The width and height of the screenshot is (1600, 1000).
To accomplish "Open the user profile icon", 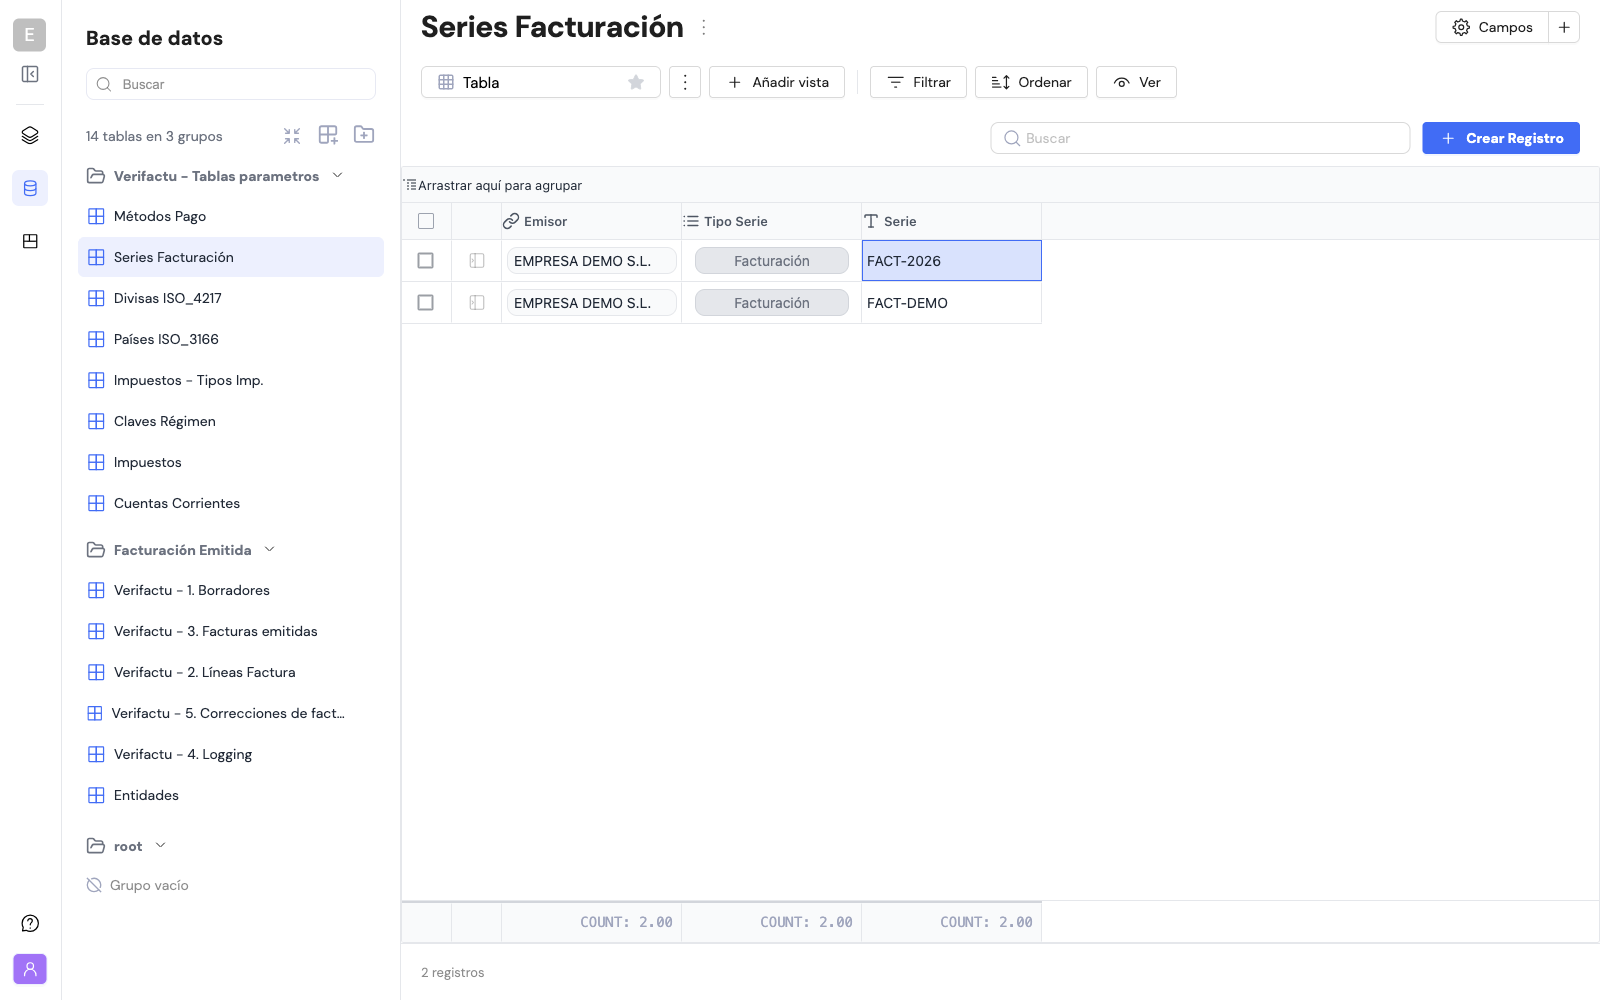I will coord(30,969).
